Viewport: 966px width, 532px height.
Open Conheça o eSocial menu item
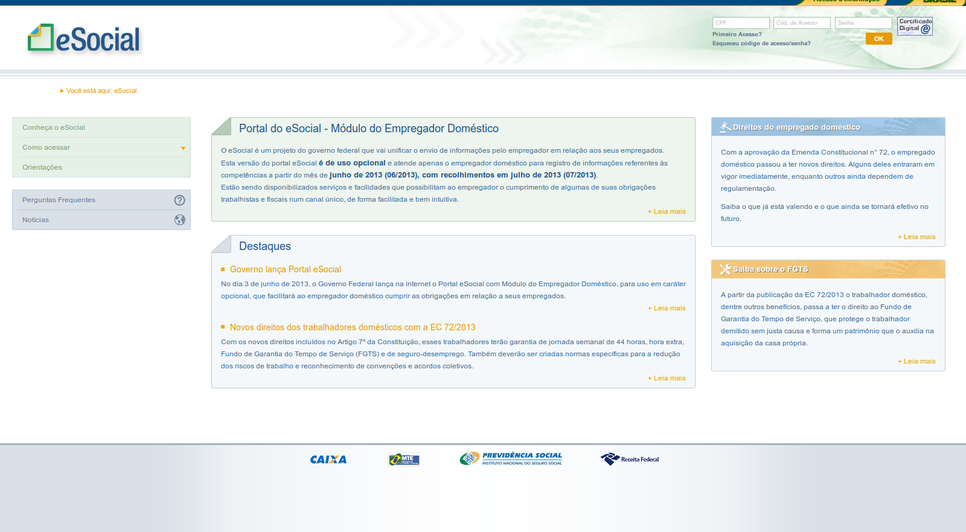(102, 127)
